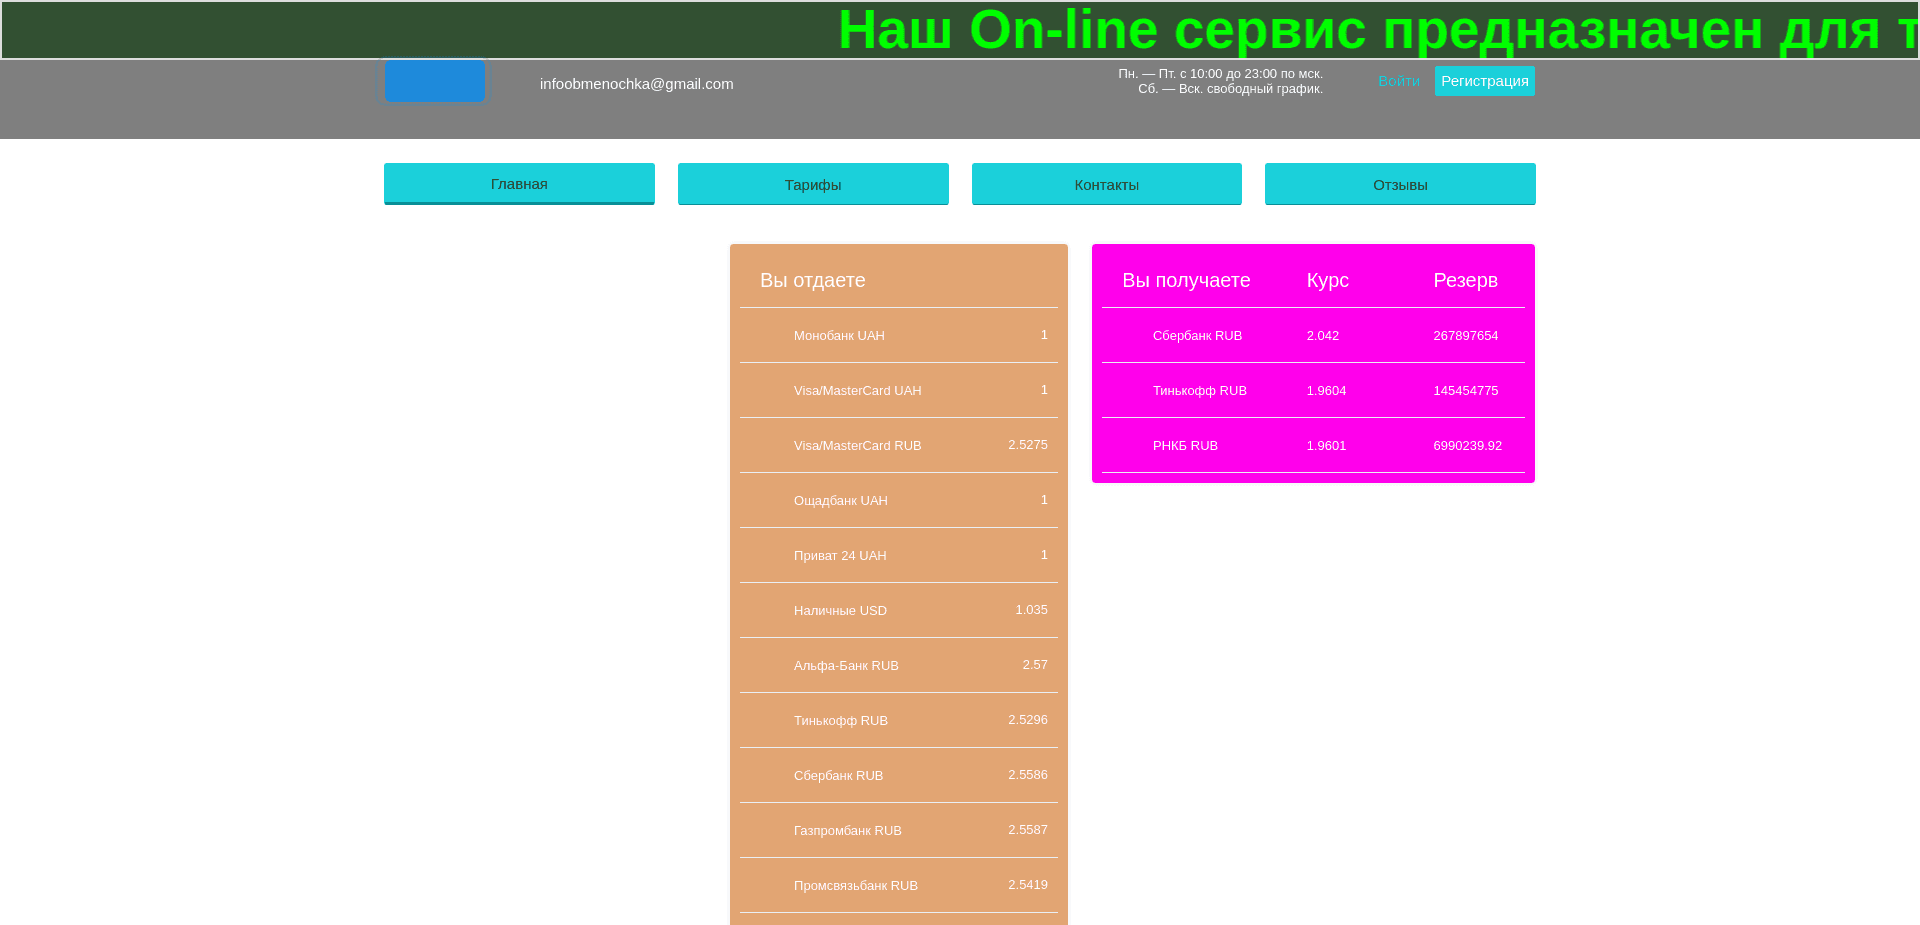The height and width of the screenshot is (925, 1920).
Task: Select Сбербанк RUB in the receive panel
Action: [1313, 335]
